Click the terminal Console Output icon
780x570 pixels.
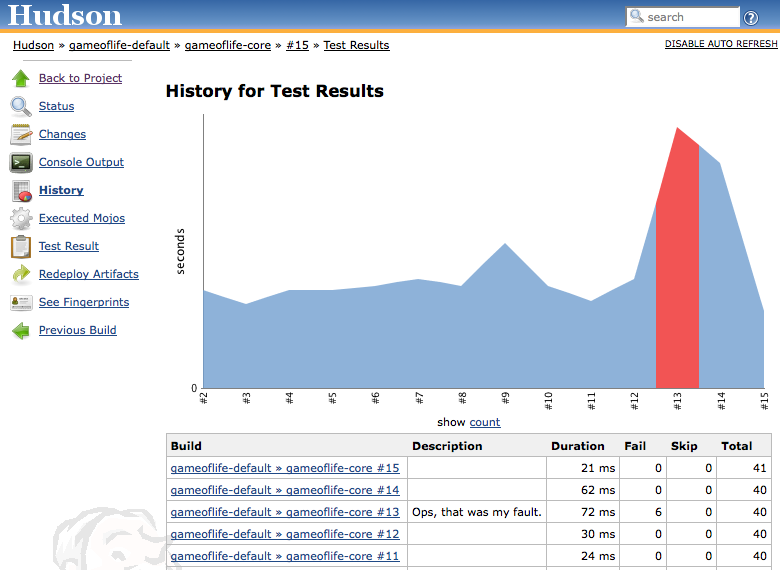[21, 162]
